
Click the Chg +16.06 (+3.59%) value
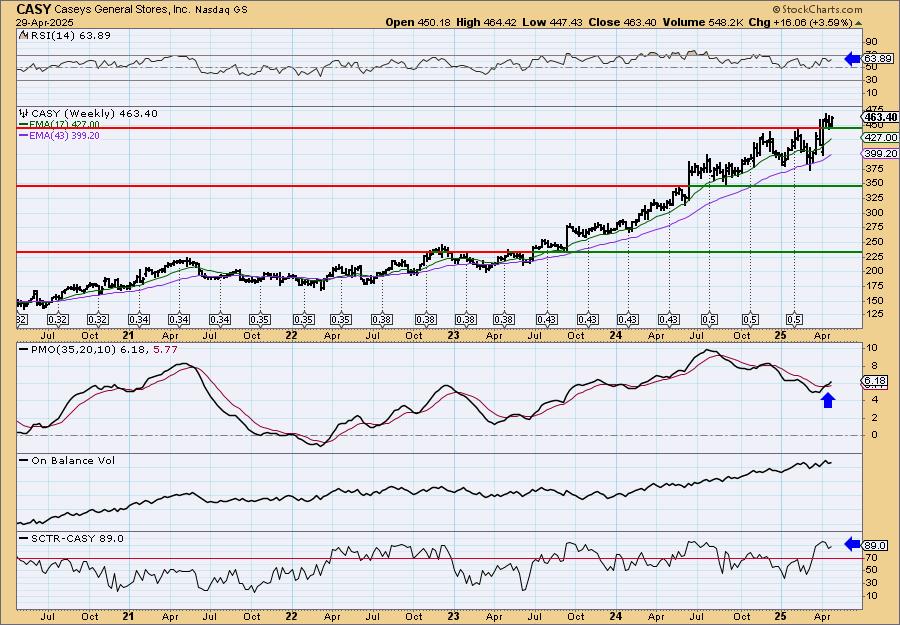click(801, 22)
